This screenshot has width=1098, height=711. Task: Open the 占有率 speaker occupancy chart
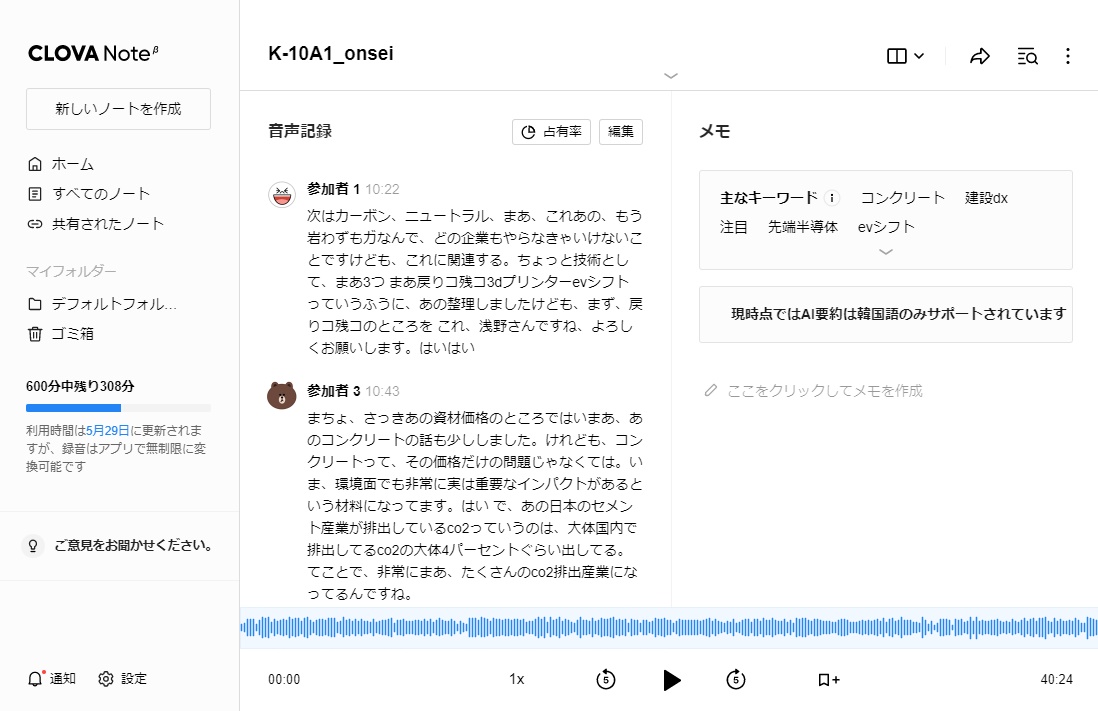pos(551,131)
